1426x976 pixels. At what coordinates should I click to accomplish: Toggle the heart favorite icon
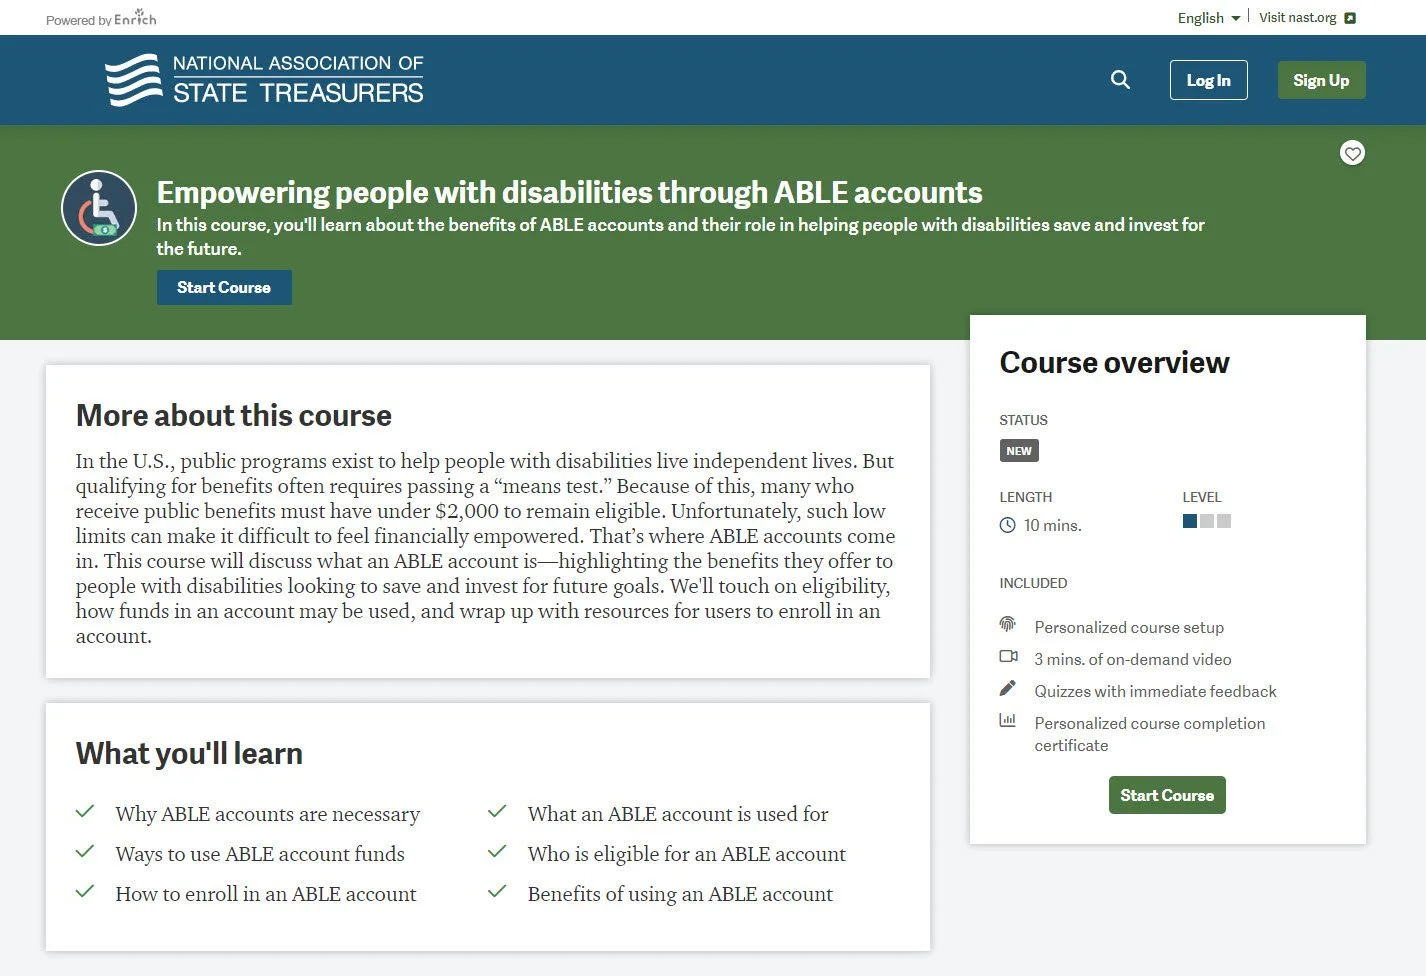click(x=1352, y=153)
